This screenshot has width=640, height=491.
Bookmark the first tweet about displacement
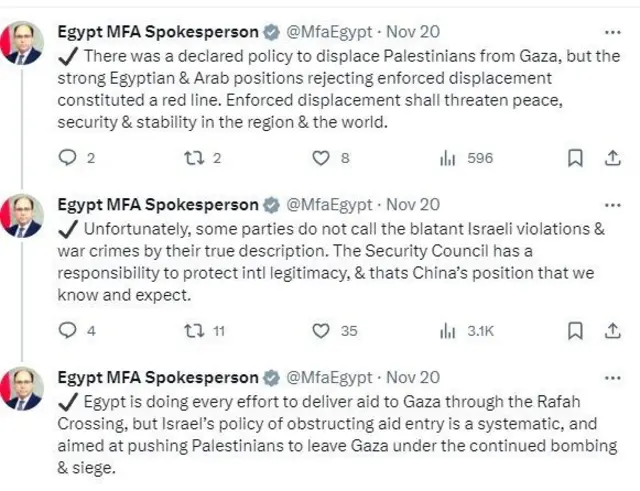575,158
